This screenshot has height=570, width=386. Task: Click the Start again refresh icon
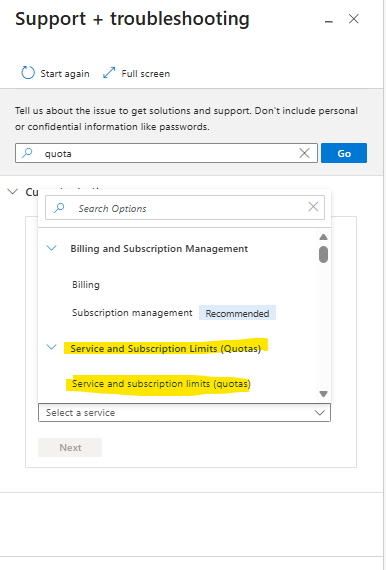[x=28, y=73]
